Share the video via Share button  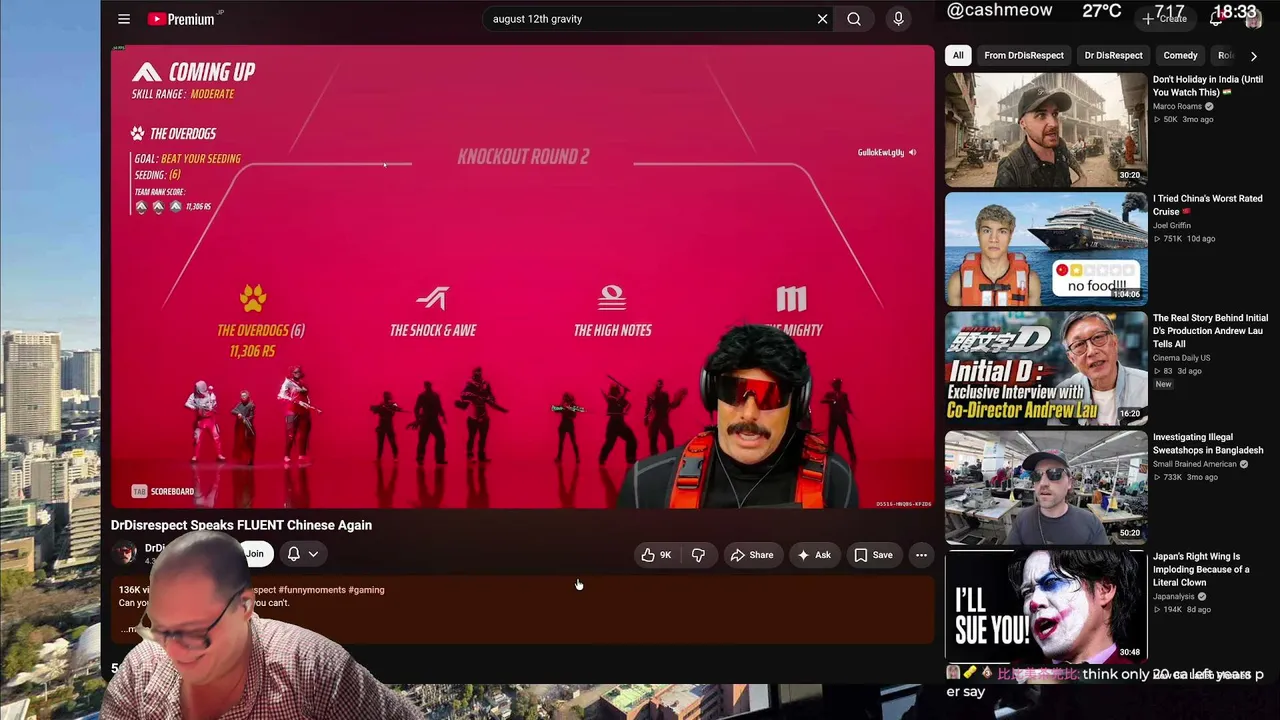[x=751, y=555]
